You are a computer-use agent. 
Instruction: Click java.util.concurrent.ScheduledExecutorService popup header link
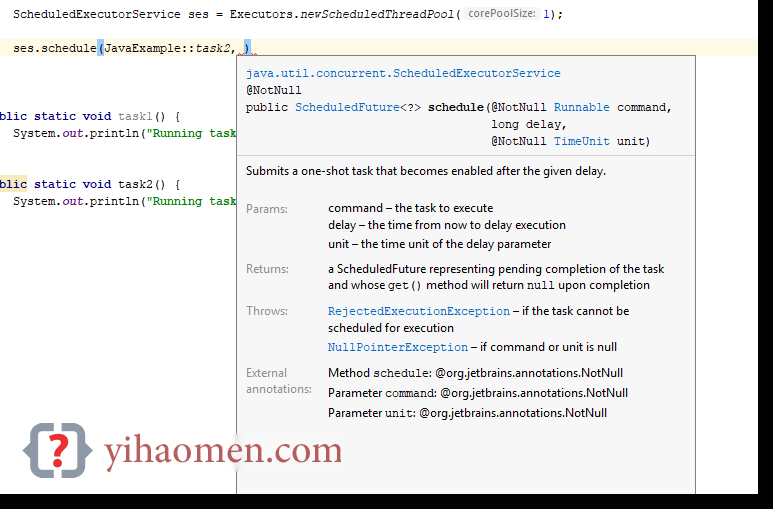tap(403, 73)
